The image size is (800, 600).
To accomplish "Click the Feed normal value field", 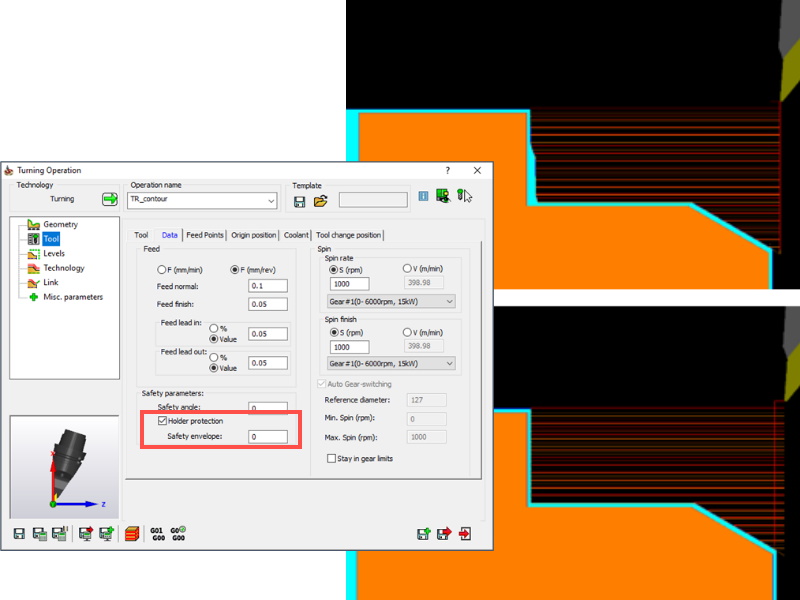I will (x=268, y=286).
